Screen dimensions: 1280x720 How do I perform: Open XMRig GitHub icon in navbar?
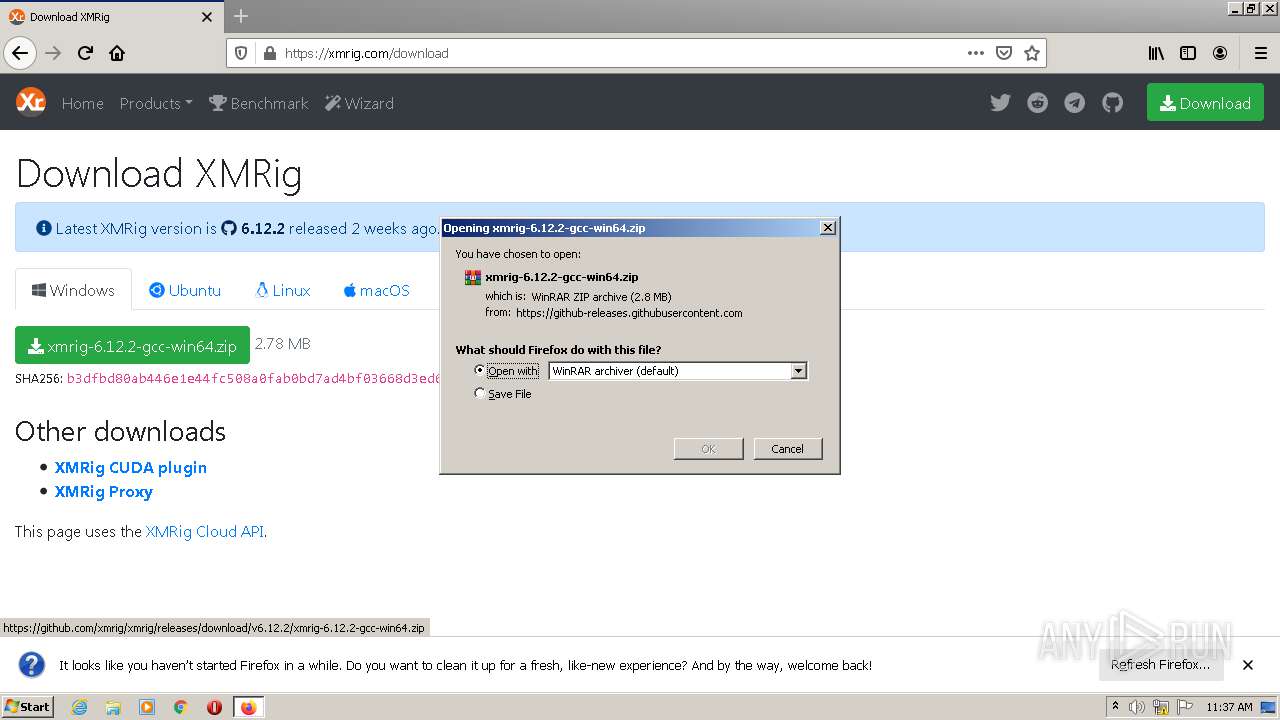click(1112, 103)
